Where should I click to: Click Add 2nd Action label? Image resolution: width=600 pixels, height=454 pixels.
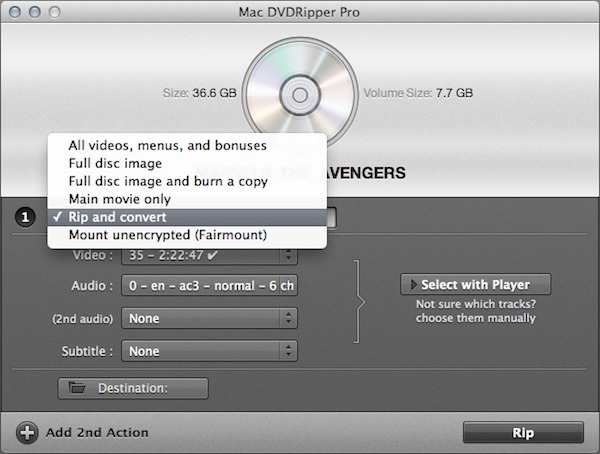[x=97, y=433]
